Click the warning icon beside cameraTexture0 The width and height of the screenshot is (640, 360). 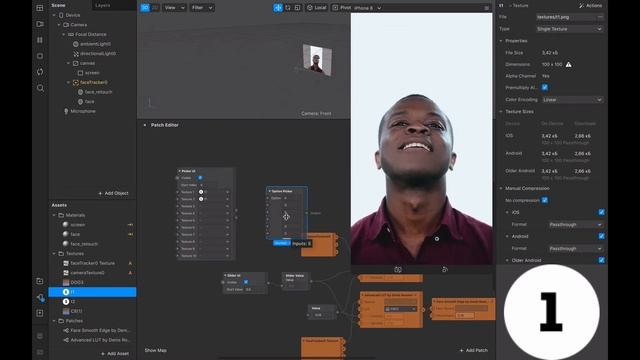pyautogui.click(x=130, y=273)
